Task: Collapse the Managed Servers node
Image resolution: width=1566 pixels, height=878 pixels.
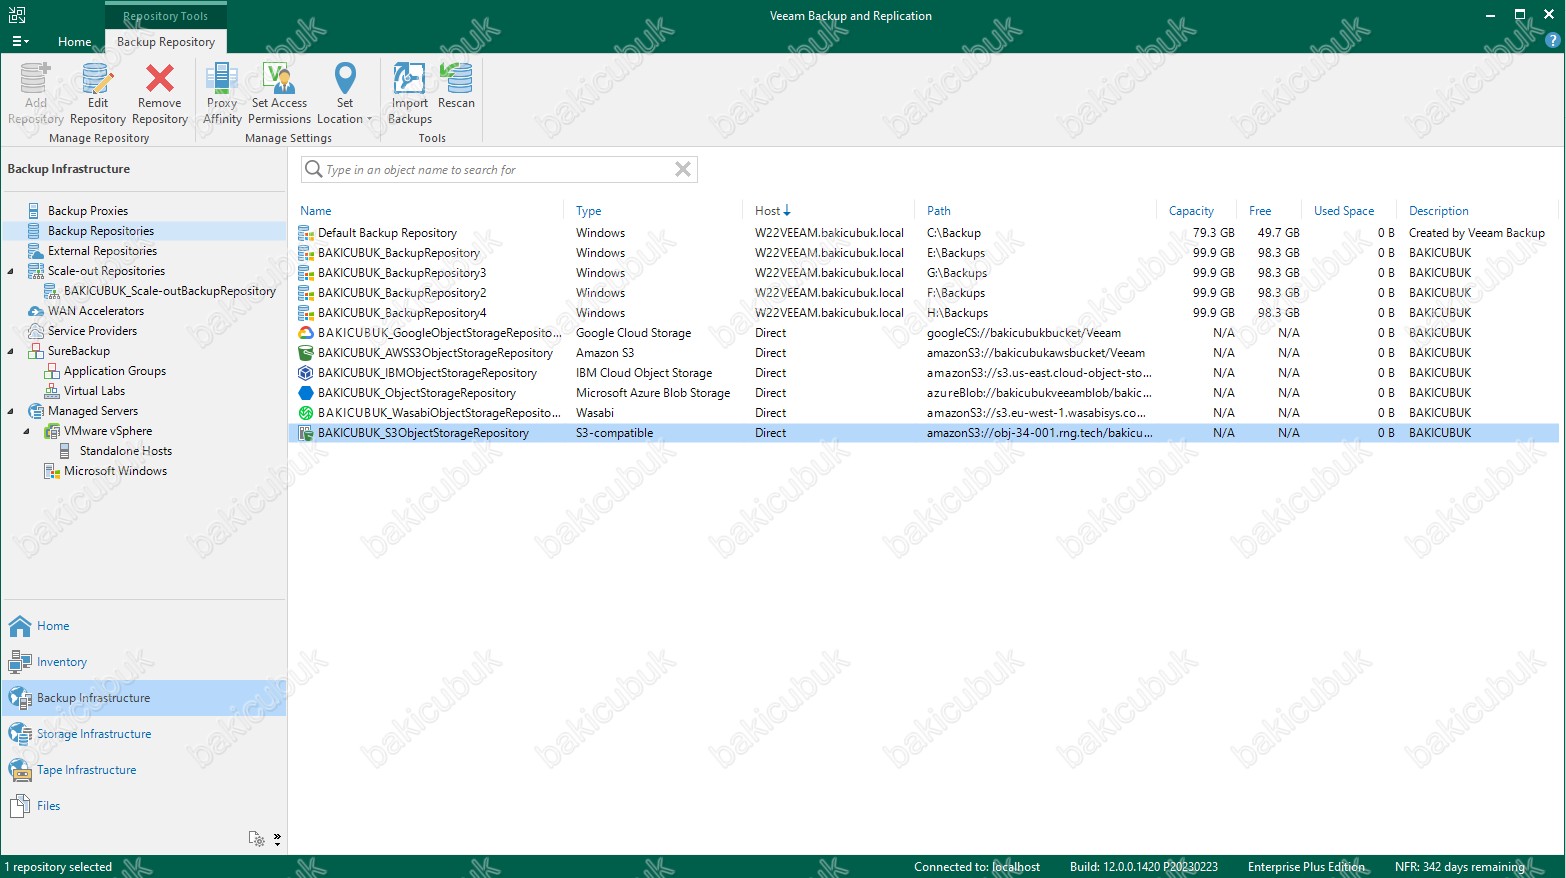Action: (11, 411)
